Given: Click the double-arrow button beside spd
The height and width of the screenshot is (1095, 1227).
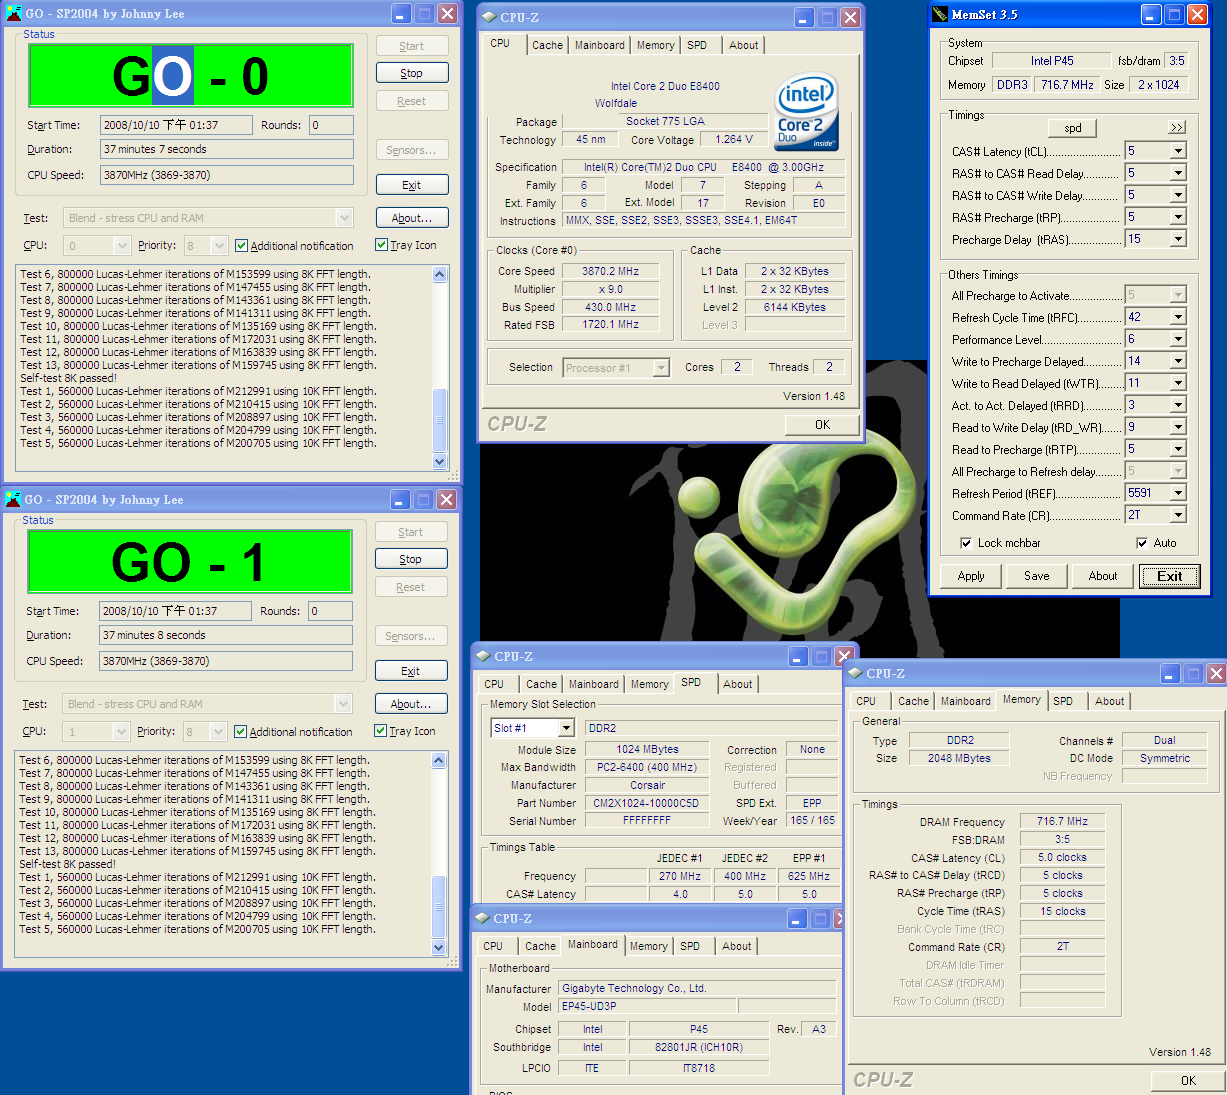Looking at the screenshot, I should (1176, 128).
